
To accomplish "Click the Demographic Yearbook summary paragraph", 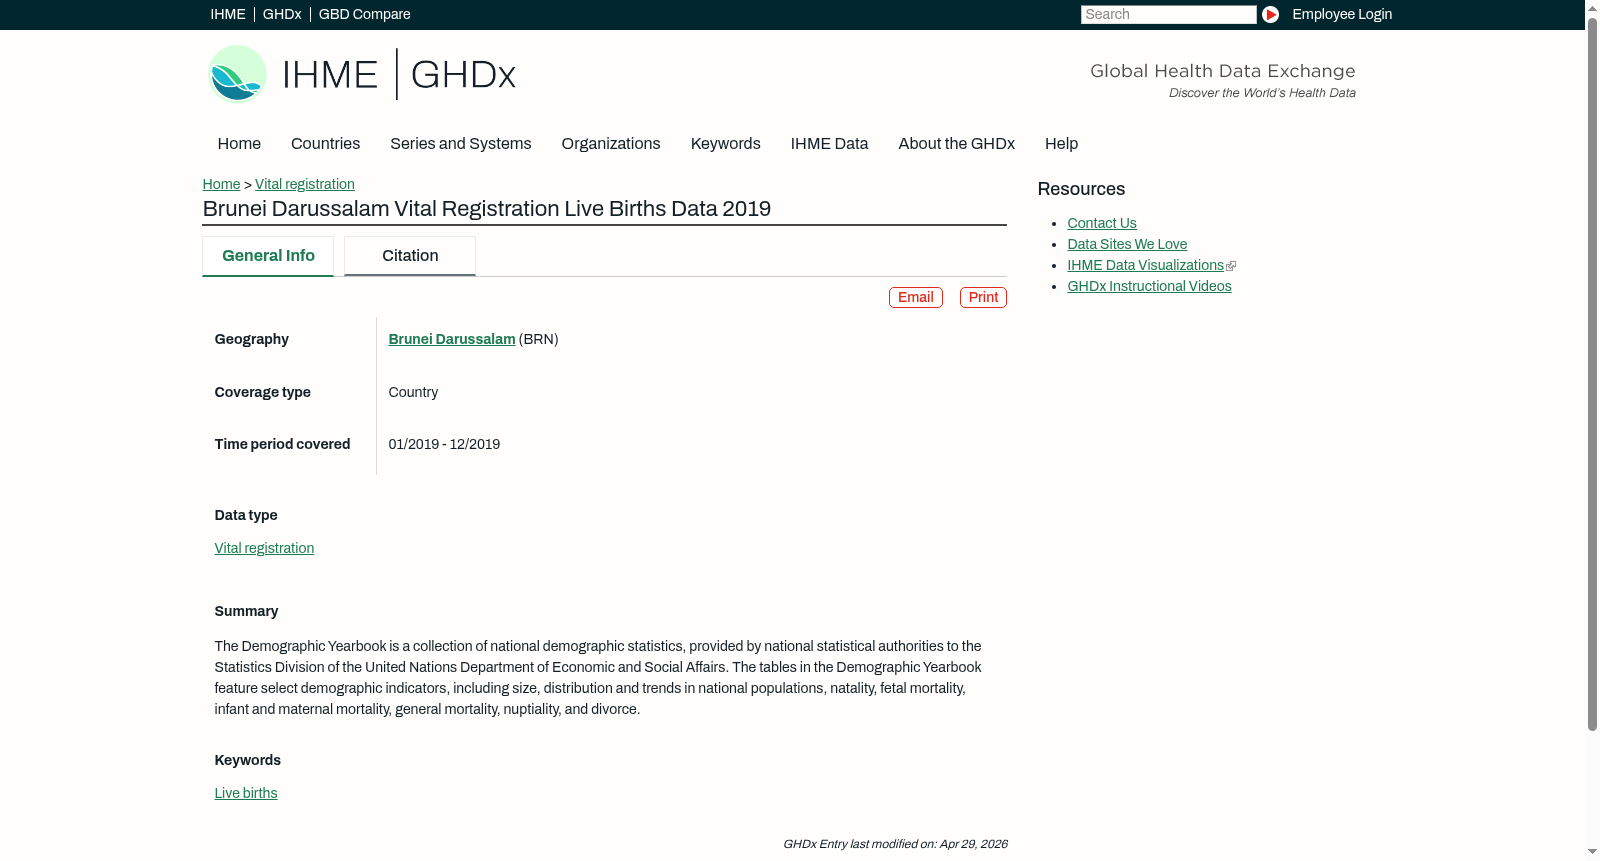I will coord(598,678).
